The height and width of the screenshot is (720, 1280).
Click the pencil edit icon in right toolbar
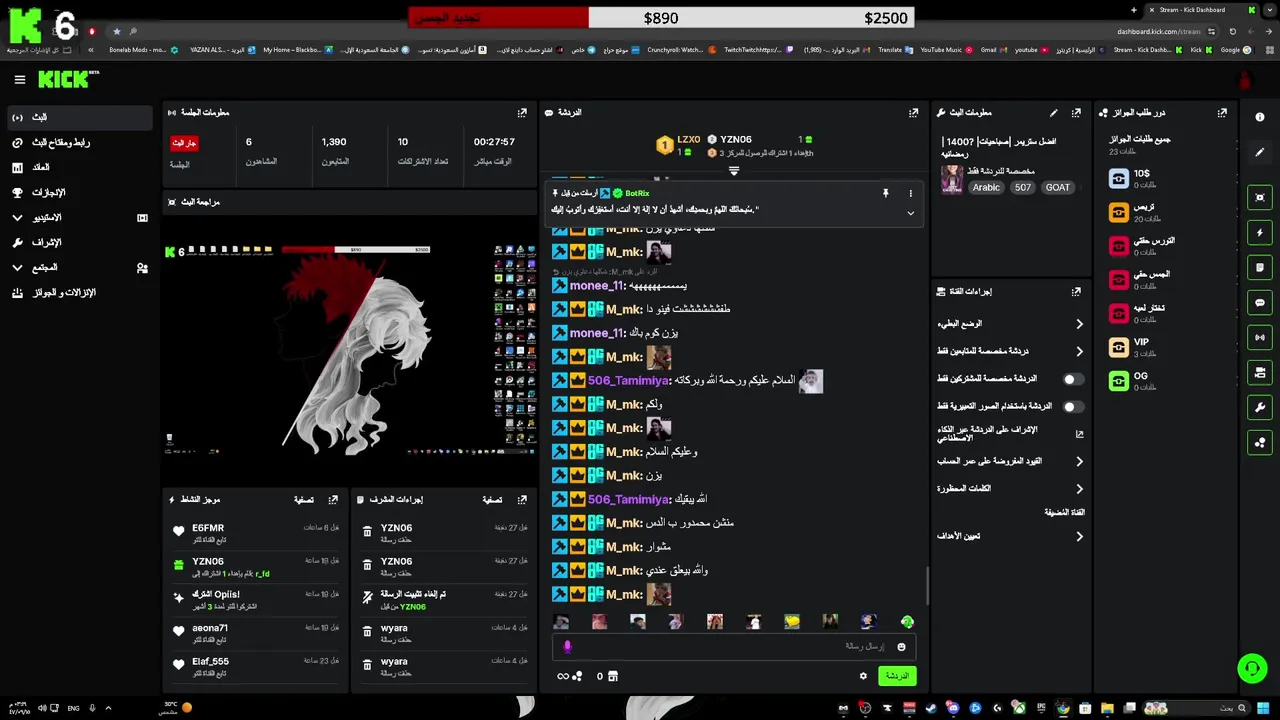[x=1260, y=152]
